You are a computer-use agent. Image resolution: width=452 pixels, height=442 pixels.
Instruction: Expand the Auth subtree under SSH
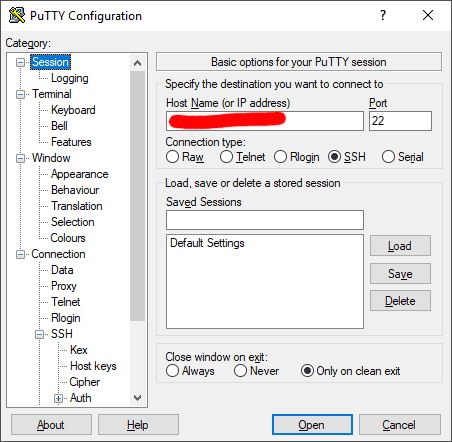coord(59,398)
